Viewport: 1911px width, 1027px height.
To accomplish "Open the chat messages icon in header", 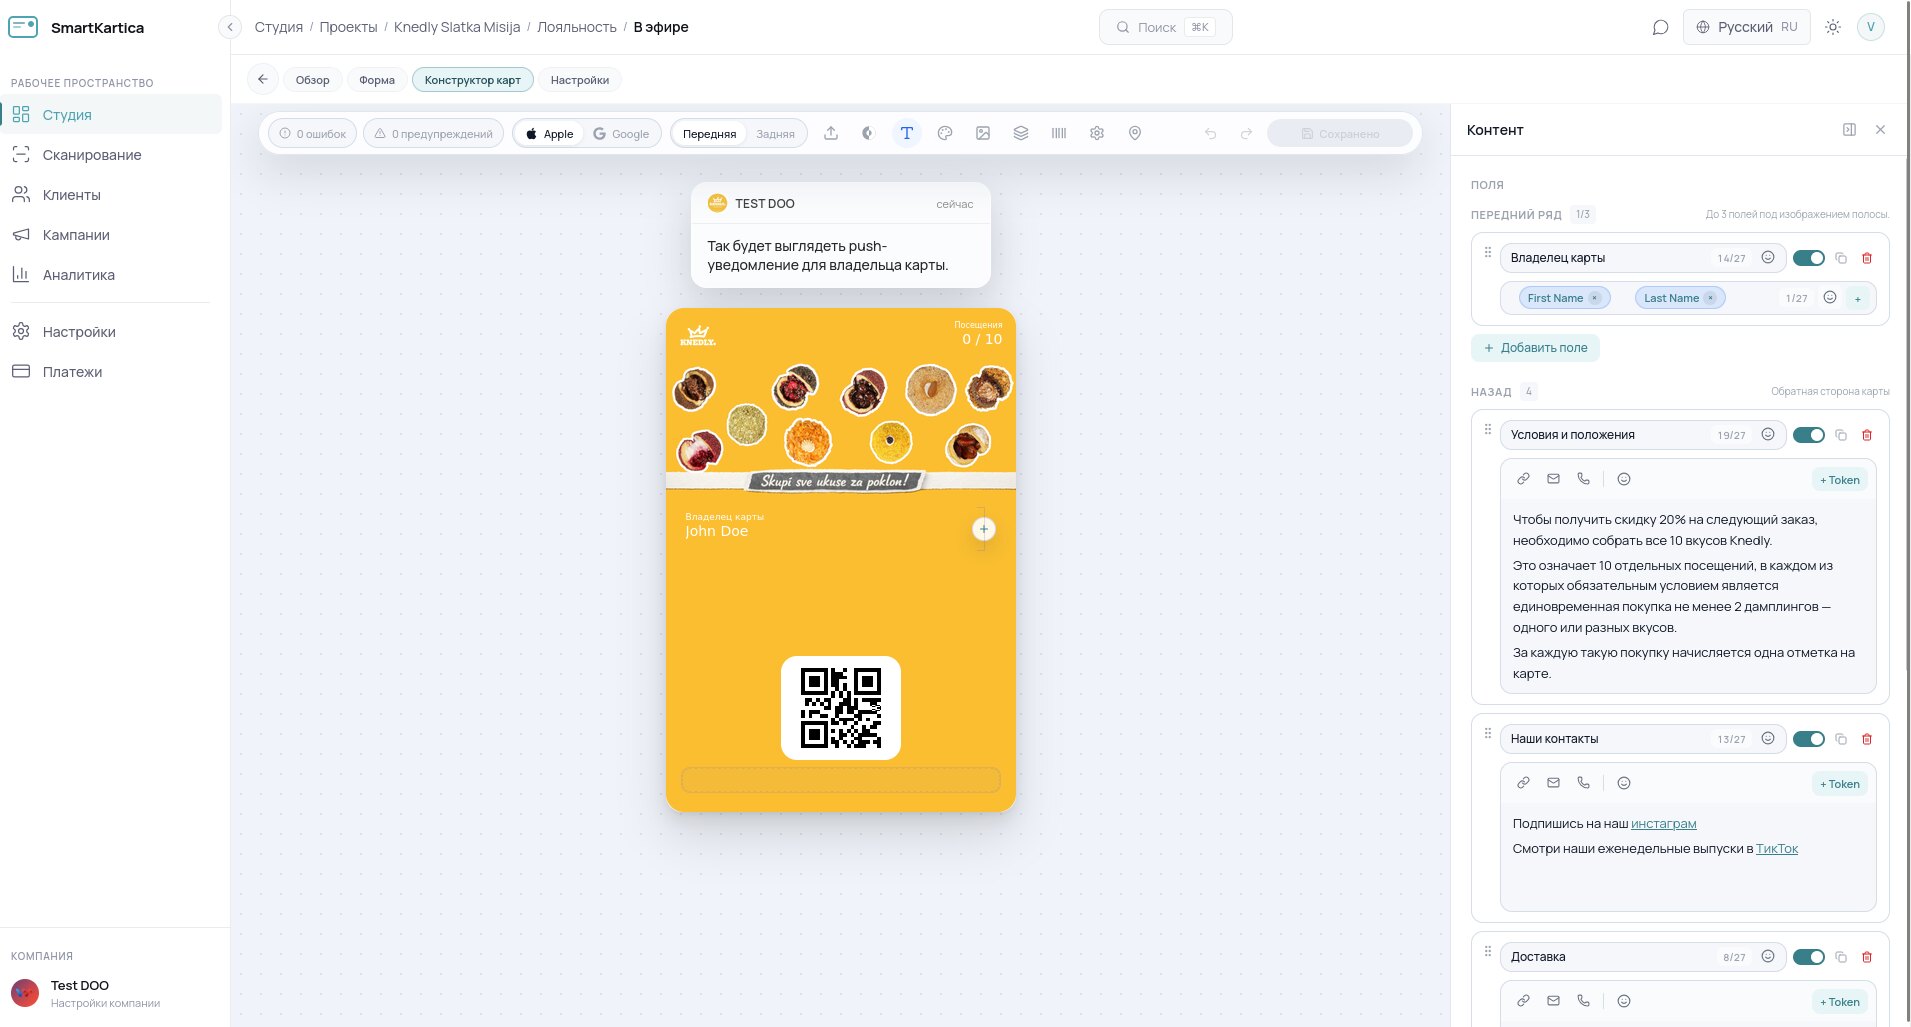I will pos(1661,27).
